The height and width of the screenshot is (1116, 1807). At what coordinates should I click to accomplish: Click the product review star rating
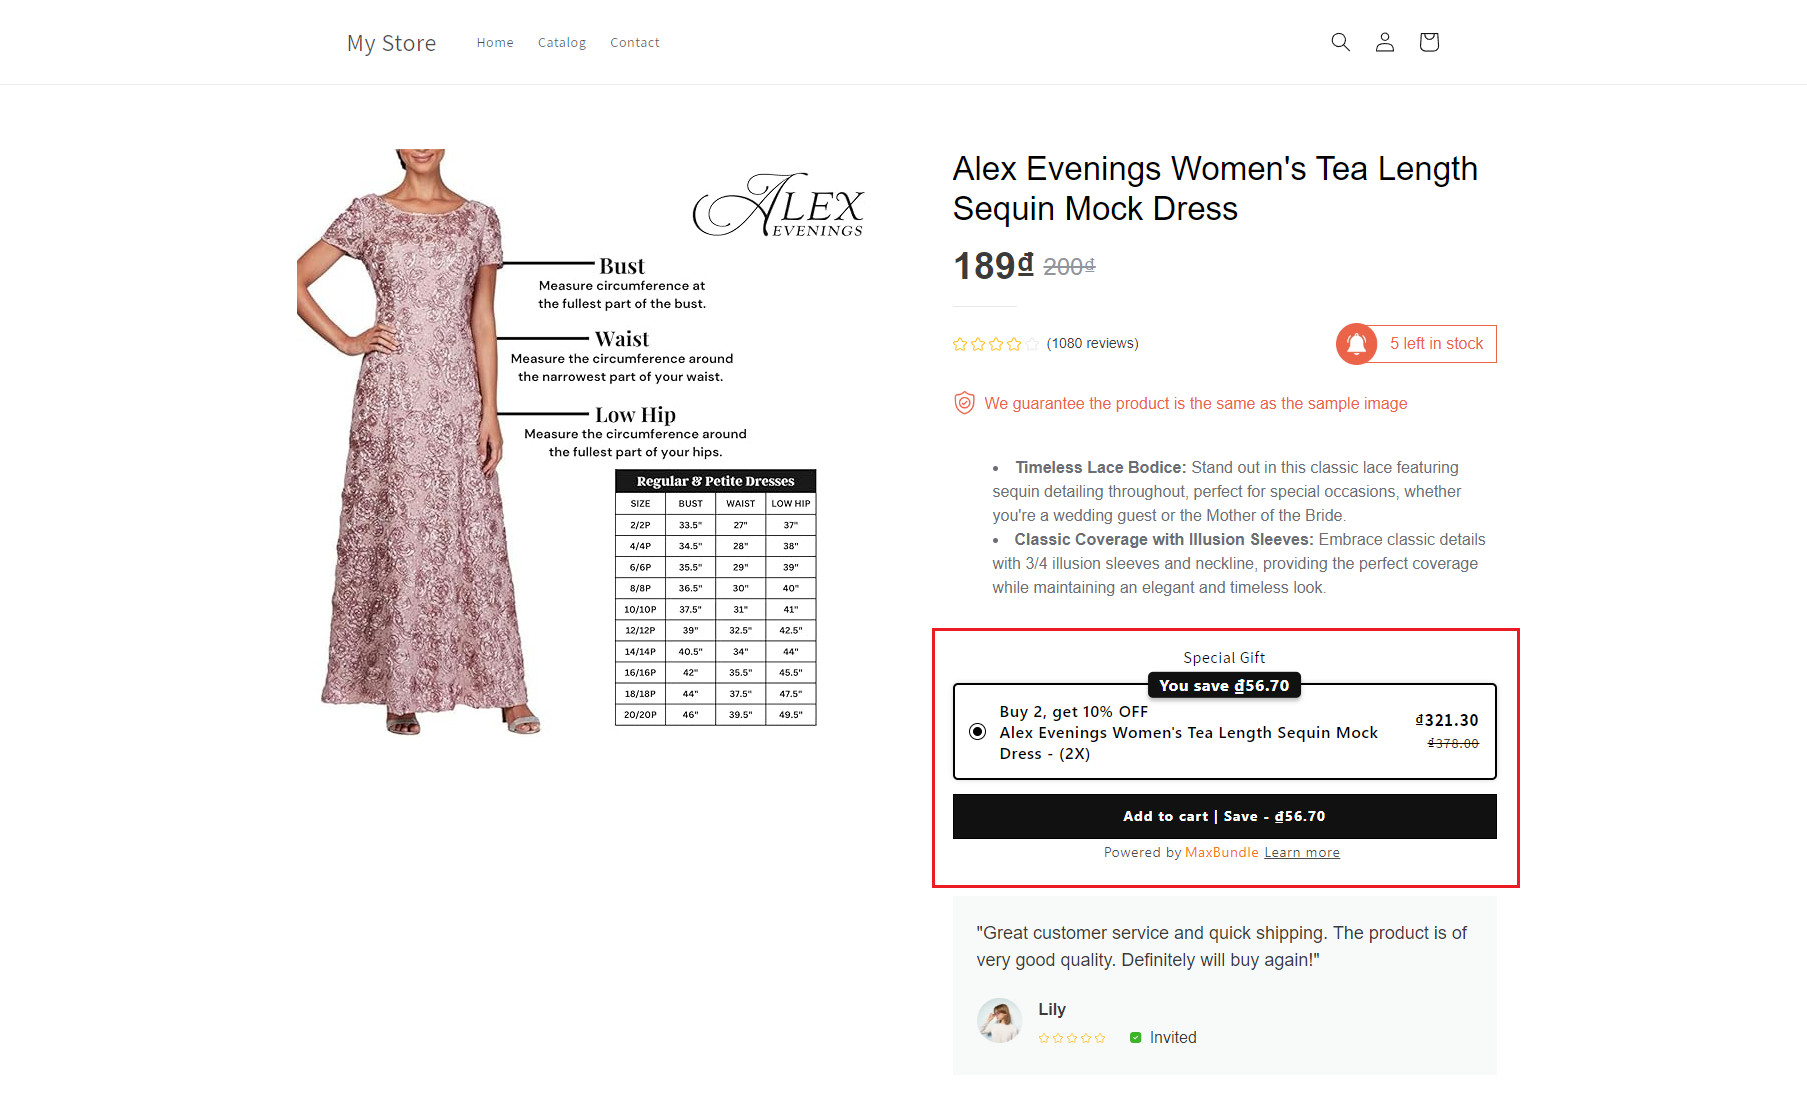pyautogui.click(x=995, y=344)
